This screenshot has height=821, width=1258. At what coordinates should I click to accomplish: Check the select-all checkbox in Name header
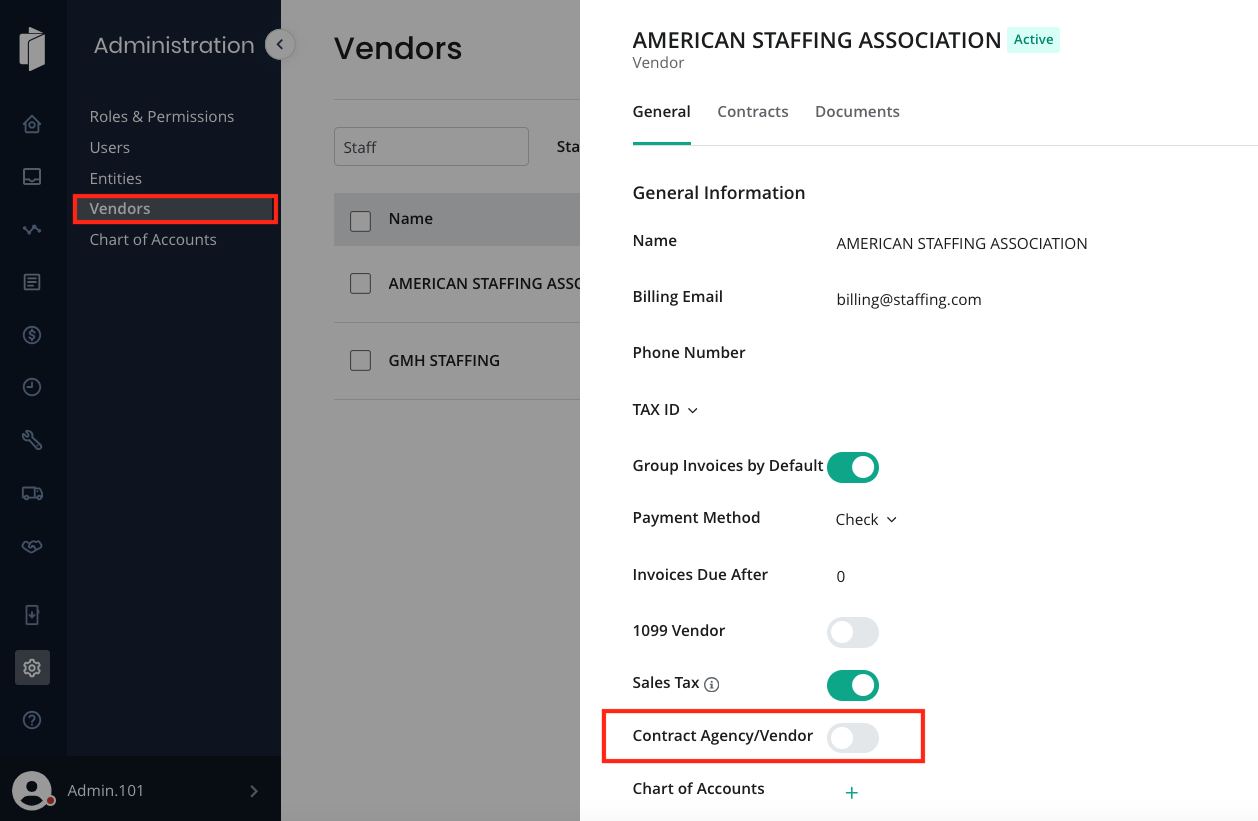point(361,221)
